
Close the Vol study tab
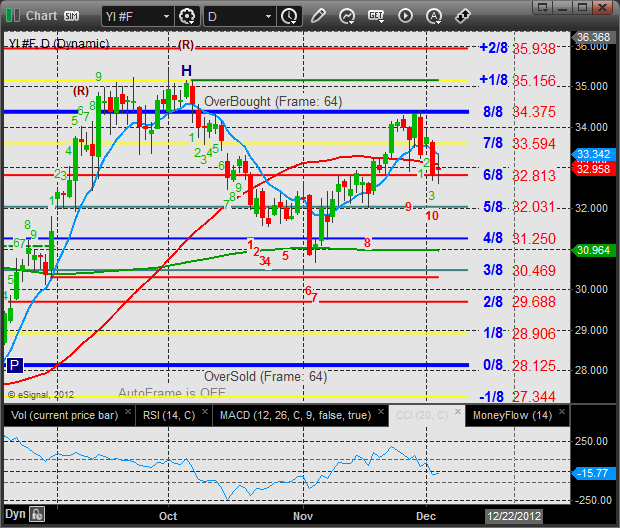128,411
